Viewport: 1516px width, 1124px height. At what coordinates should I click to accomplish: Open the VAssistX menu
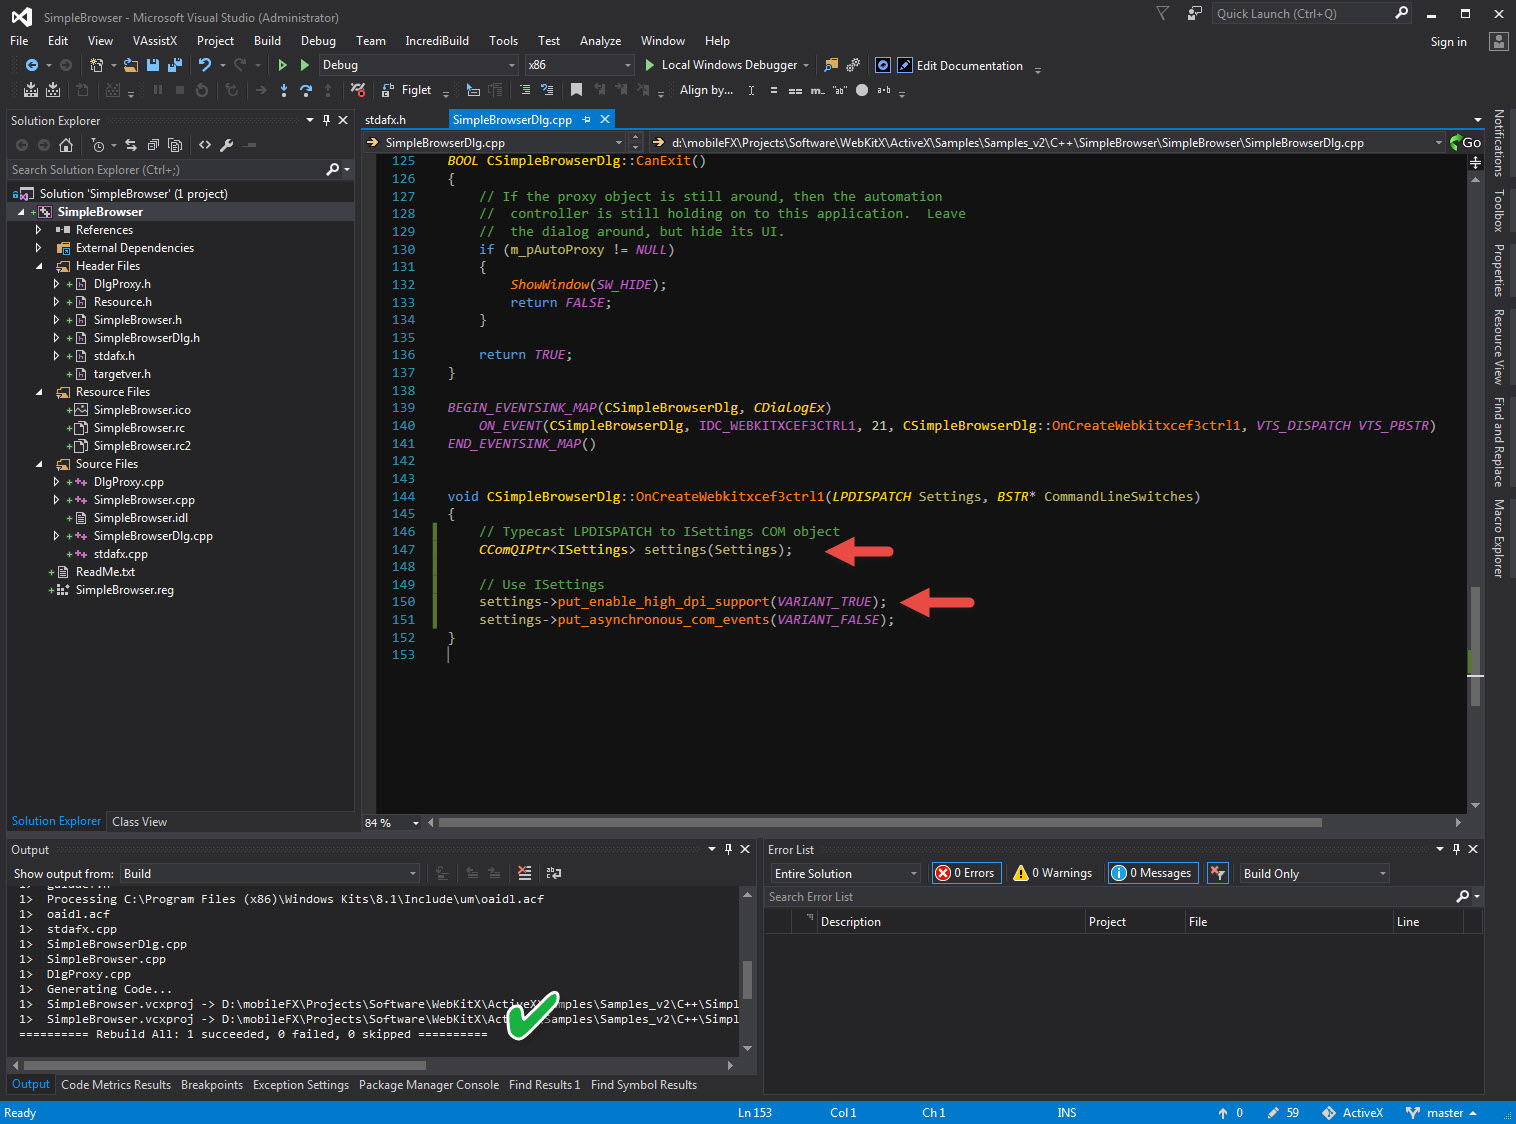[155, 41]
